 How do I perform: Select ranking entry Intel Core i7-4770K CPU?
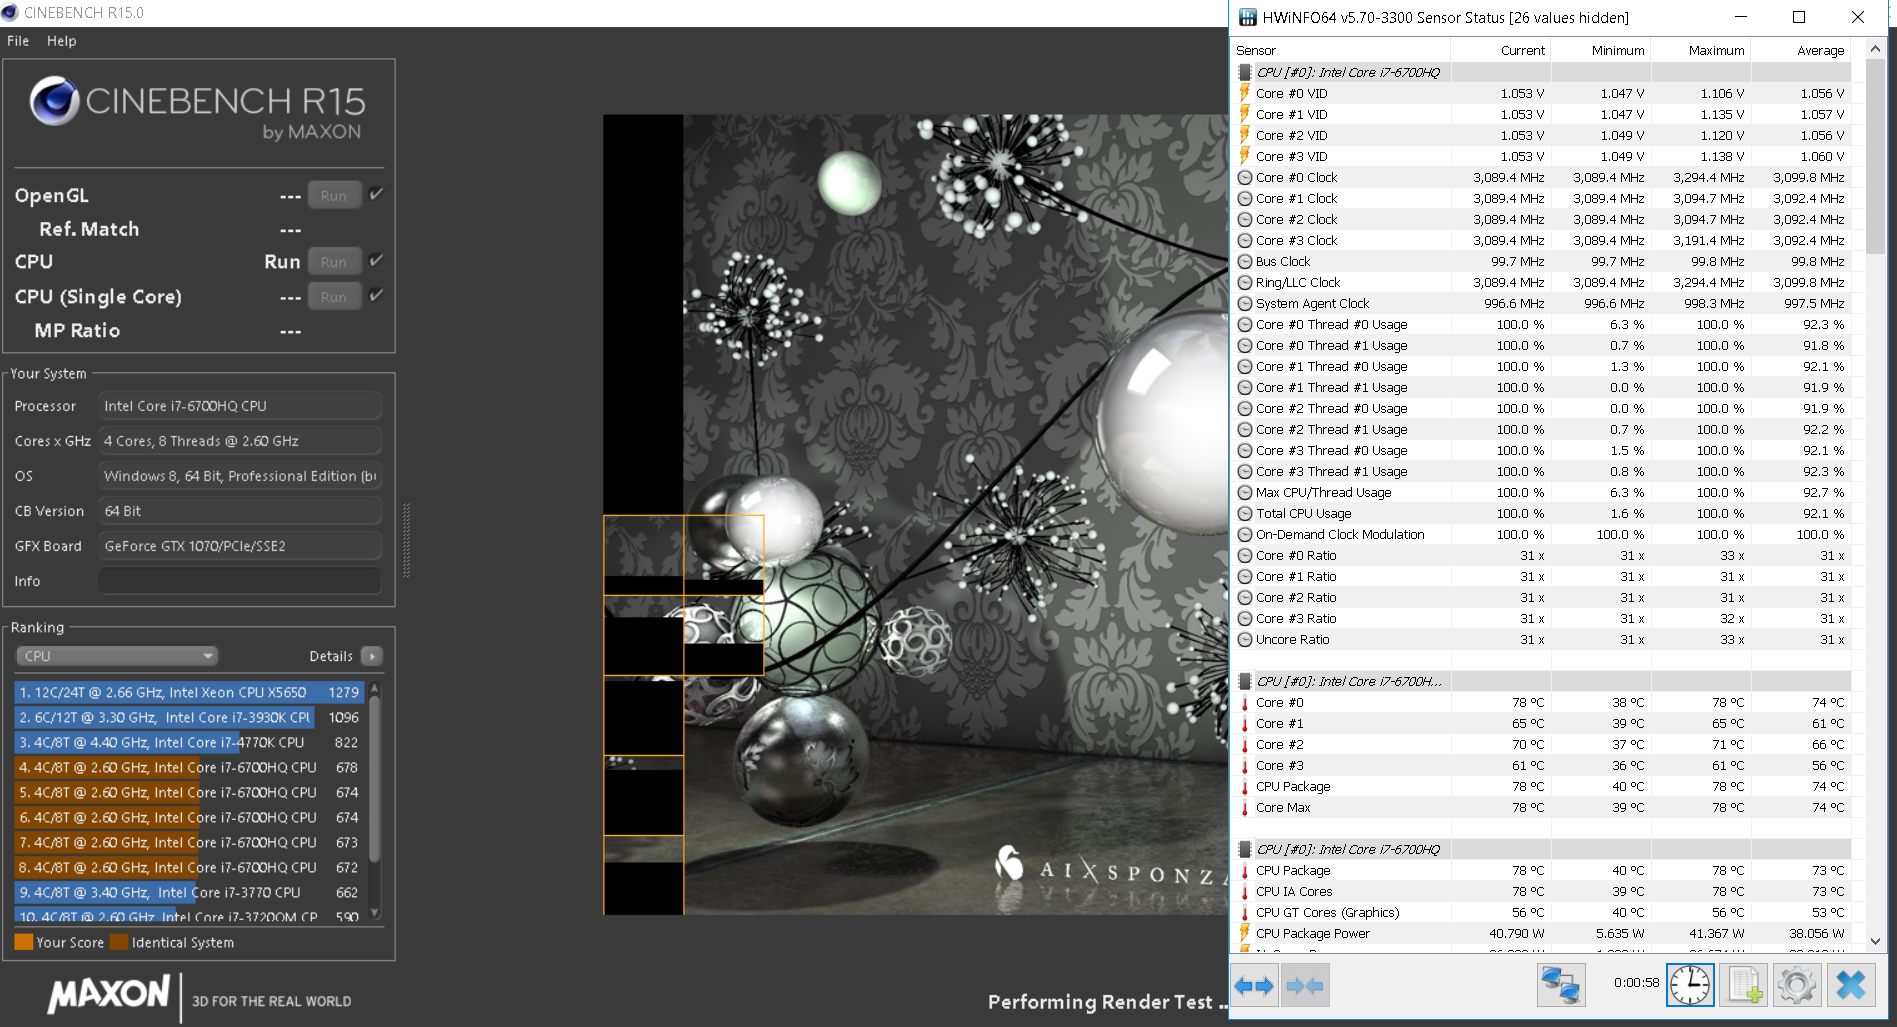point(190,742)
